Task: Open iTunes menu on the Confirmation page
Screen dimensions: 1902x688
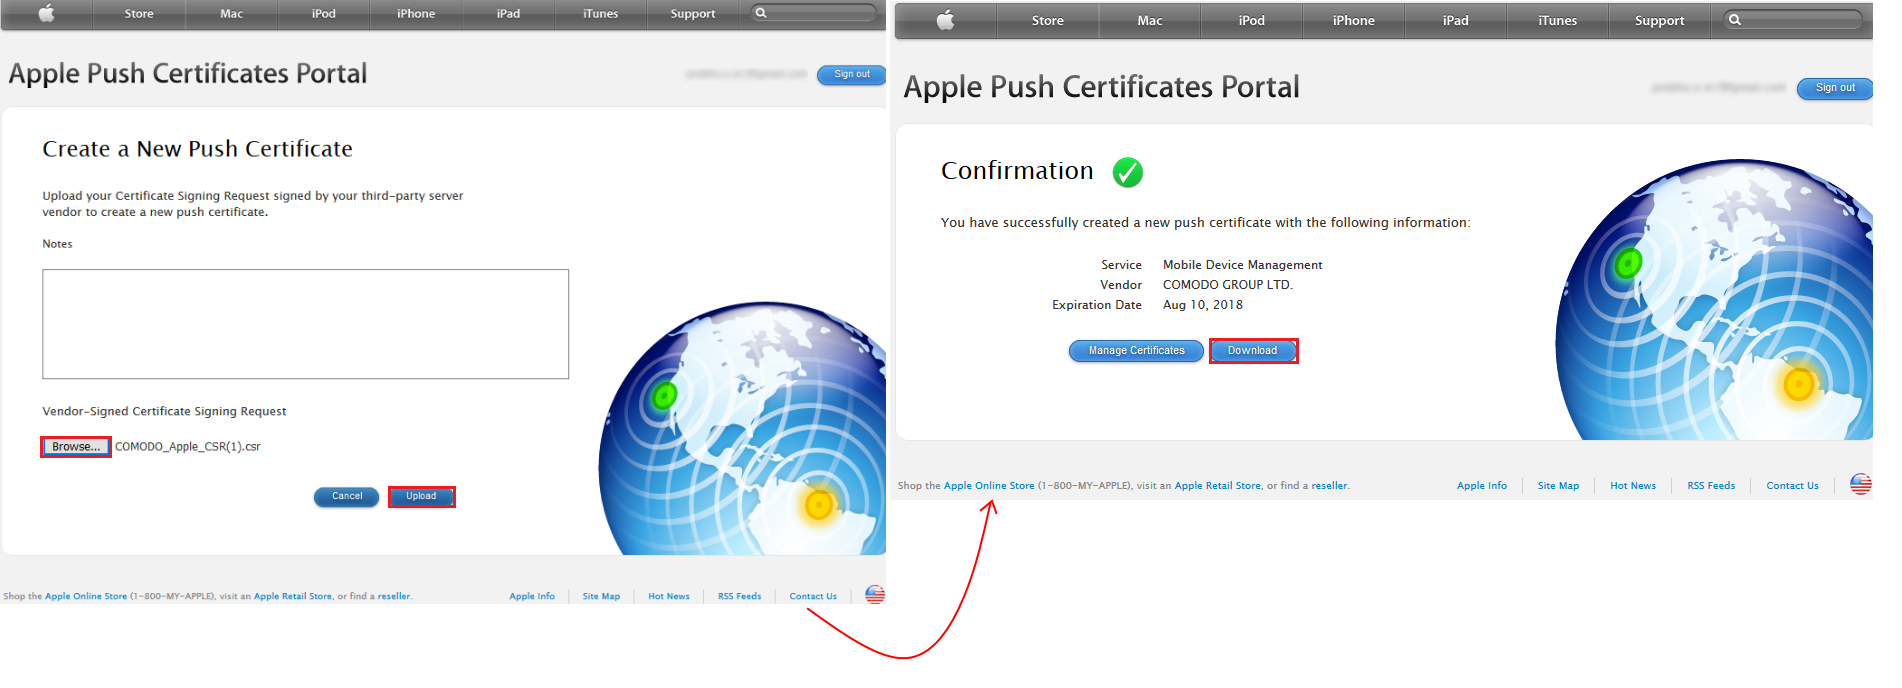Action: (1558, 21)
